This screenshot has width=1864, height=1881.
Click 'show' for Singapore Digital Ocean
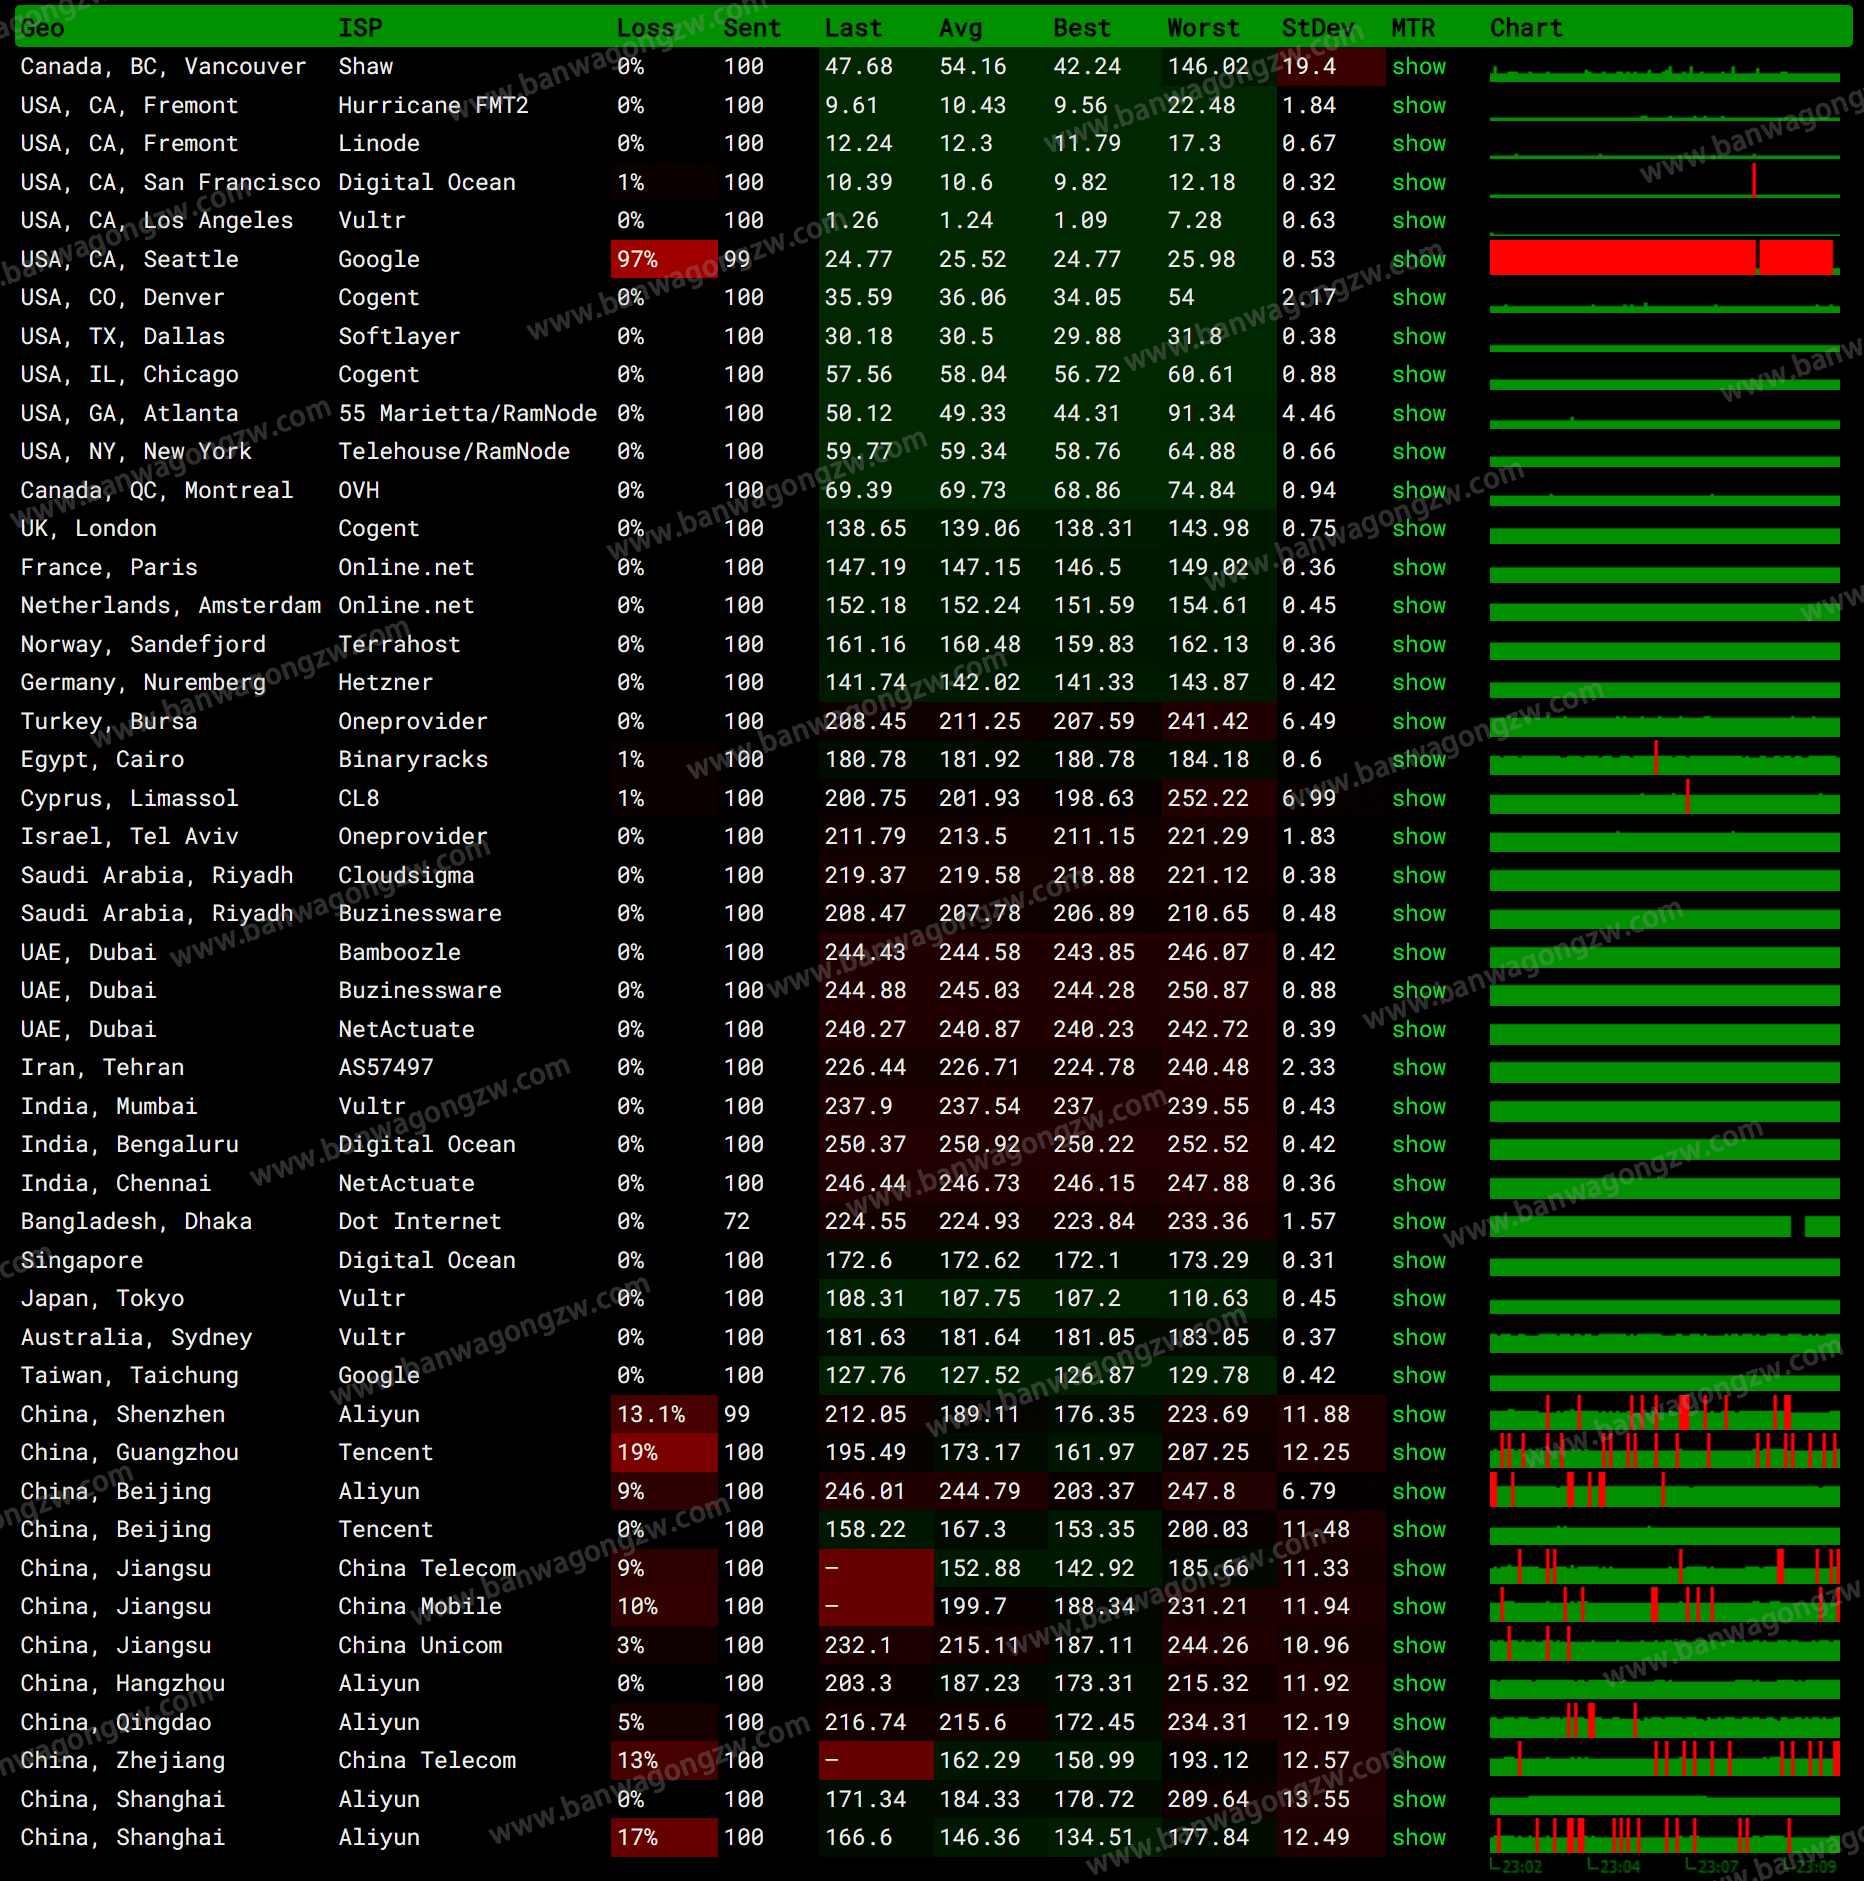1419,1261
